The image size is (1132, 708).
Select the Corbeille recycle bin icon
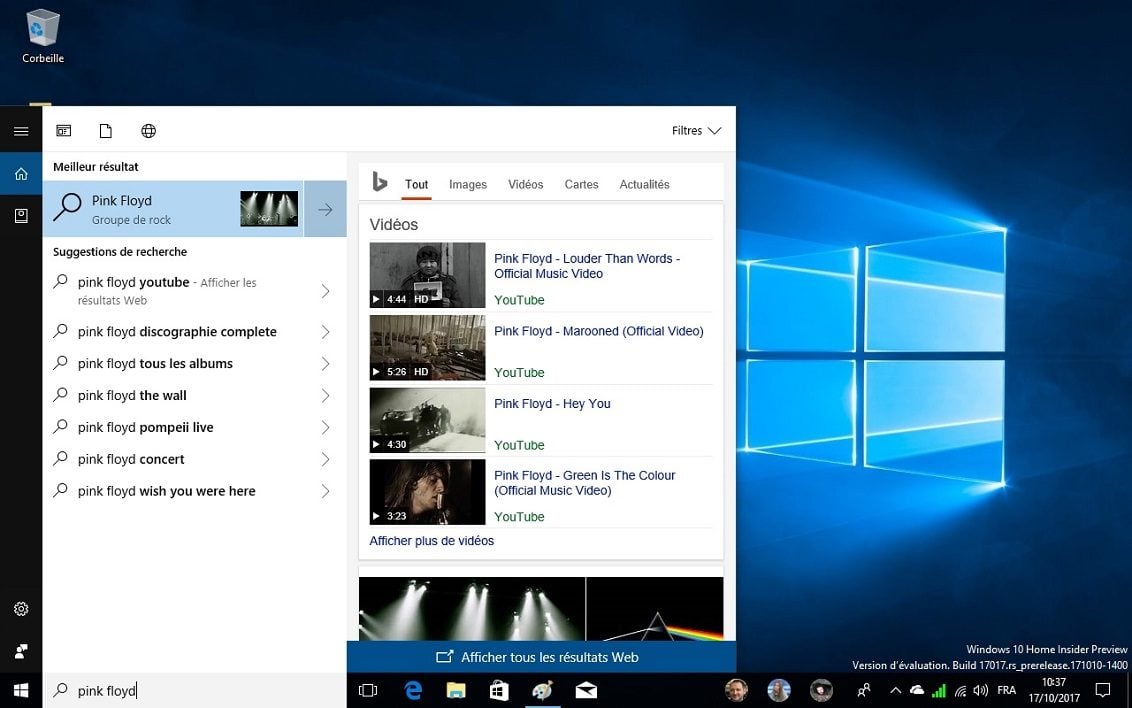(43, 36)
